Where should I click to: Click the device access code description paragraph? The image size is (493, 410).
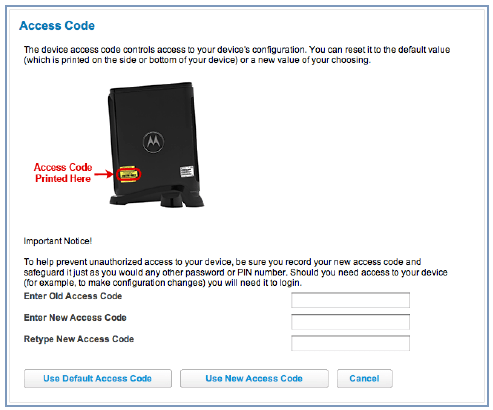pos(237,55)
